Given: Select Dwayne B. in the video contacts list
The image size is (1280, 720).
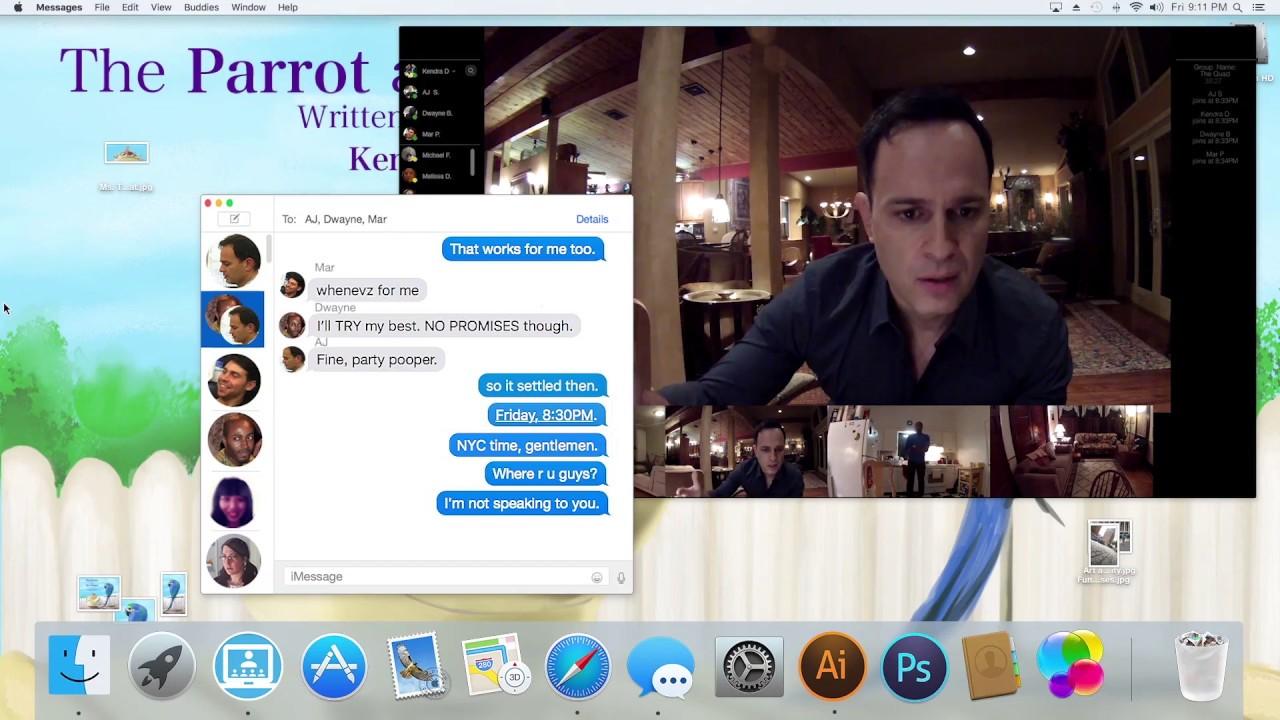Looking at the screenshot, I should 436,113.
